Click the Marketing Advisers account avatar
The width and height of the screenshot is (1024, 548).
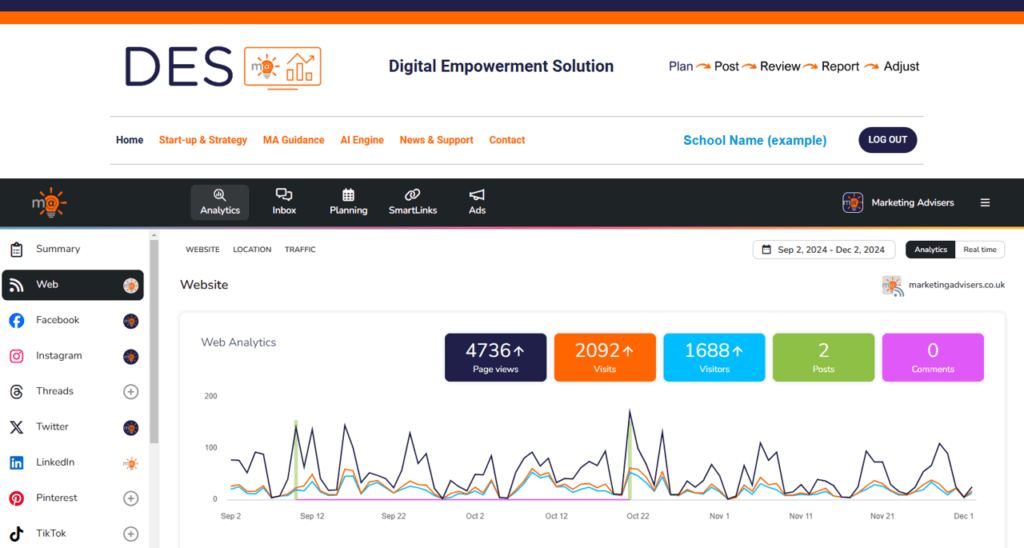pos(852,202)
